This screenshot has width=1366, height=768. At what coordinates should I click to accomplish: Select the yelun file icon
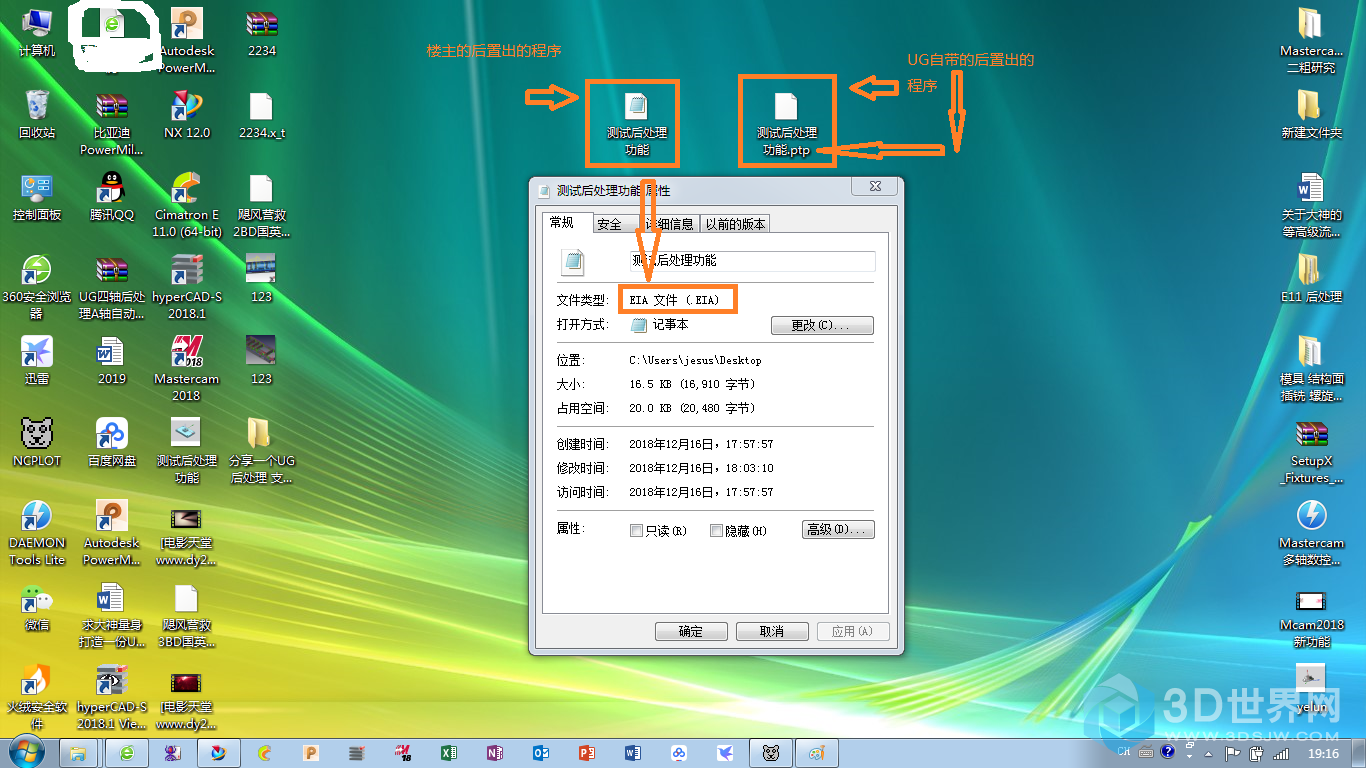tap(1311, 689)
